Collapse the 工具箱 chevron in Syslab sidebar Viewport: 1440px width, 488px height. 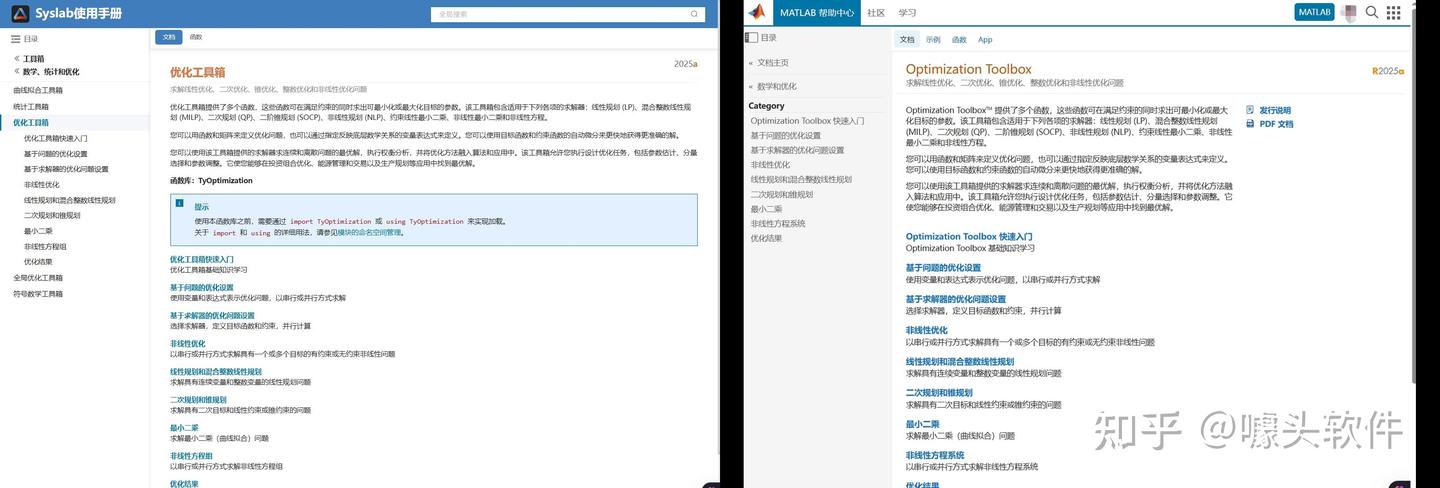(17, 58)
